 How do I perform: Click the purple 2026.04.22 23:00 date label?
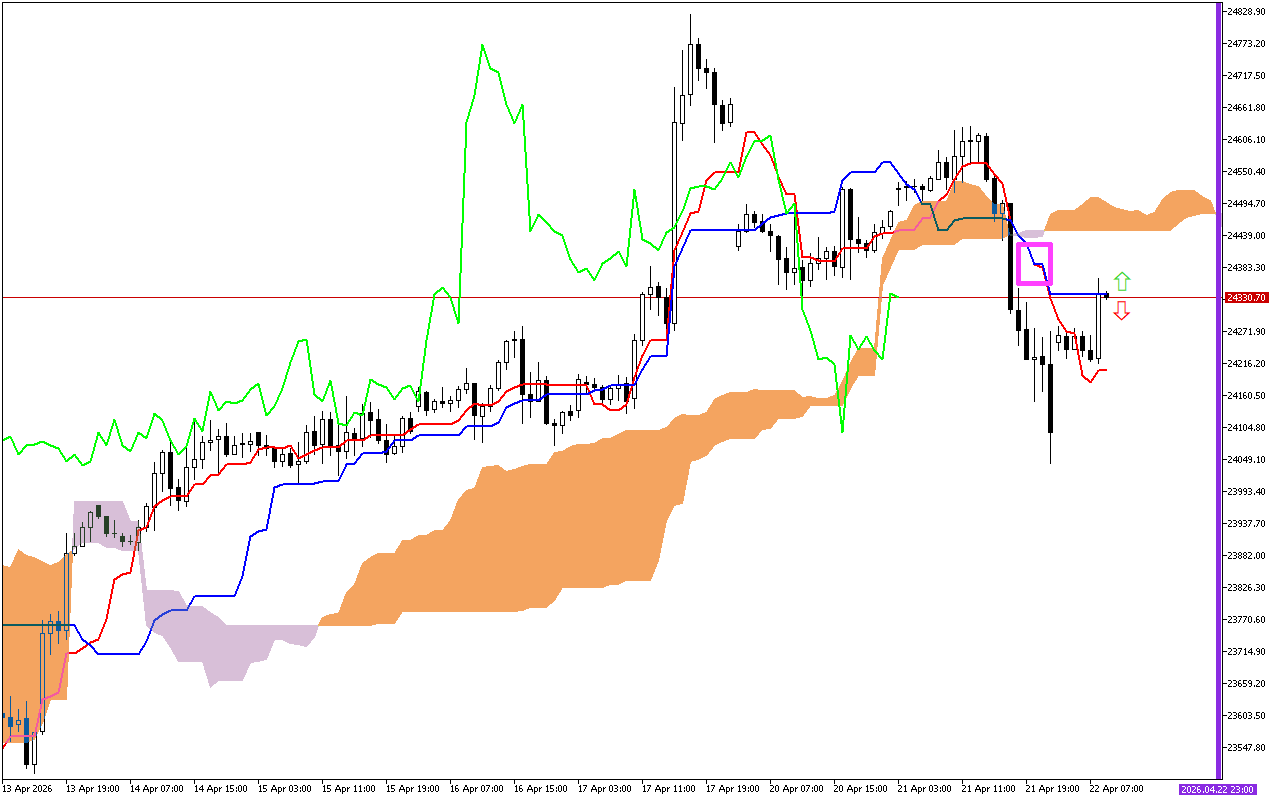pyautogui.click(x=1217, y=789)
